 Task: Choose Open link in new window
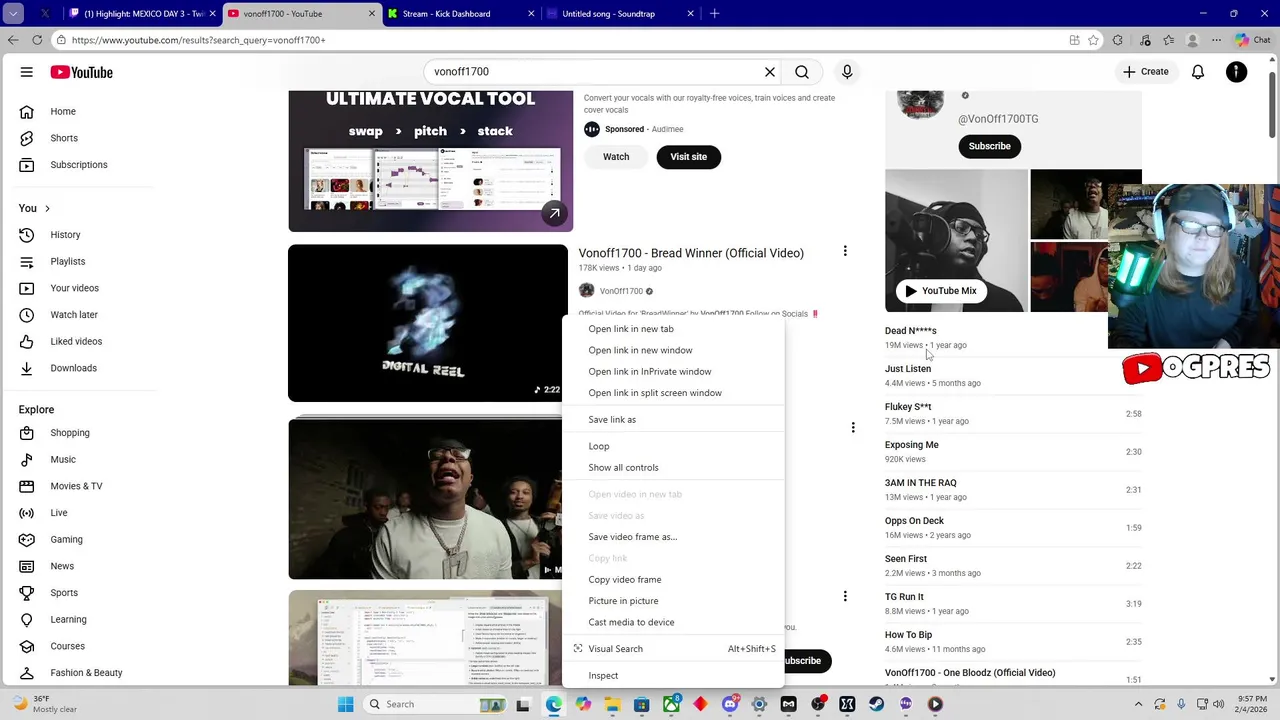(x=673, y=350)
